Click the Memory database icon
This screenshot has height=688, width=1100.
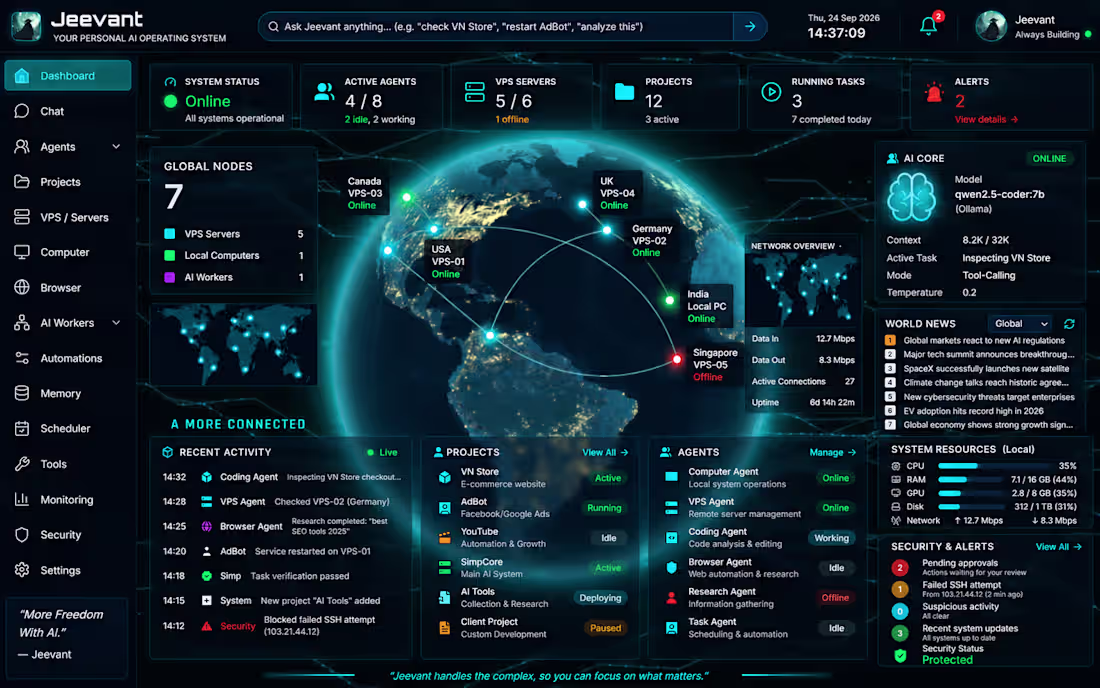(22, 393)
